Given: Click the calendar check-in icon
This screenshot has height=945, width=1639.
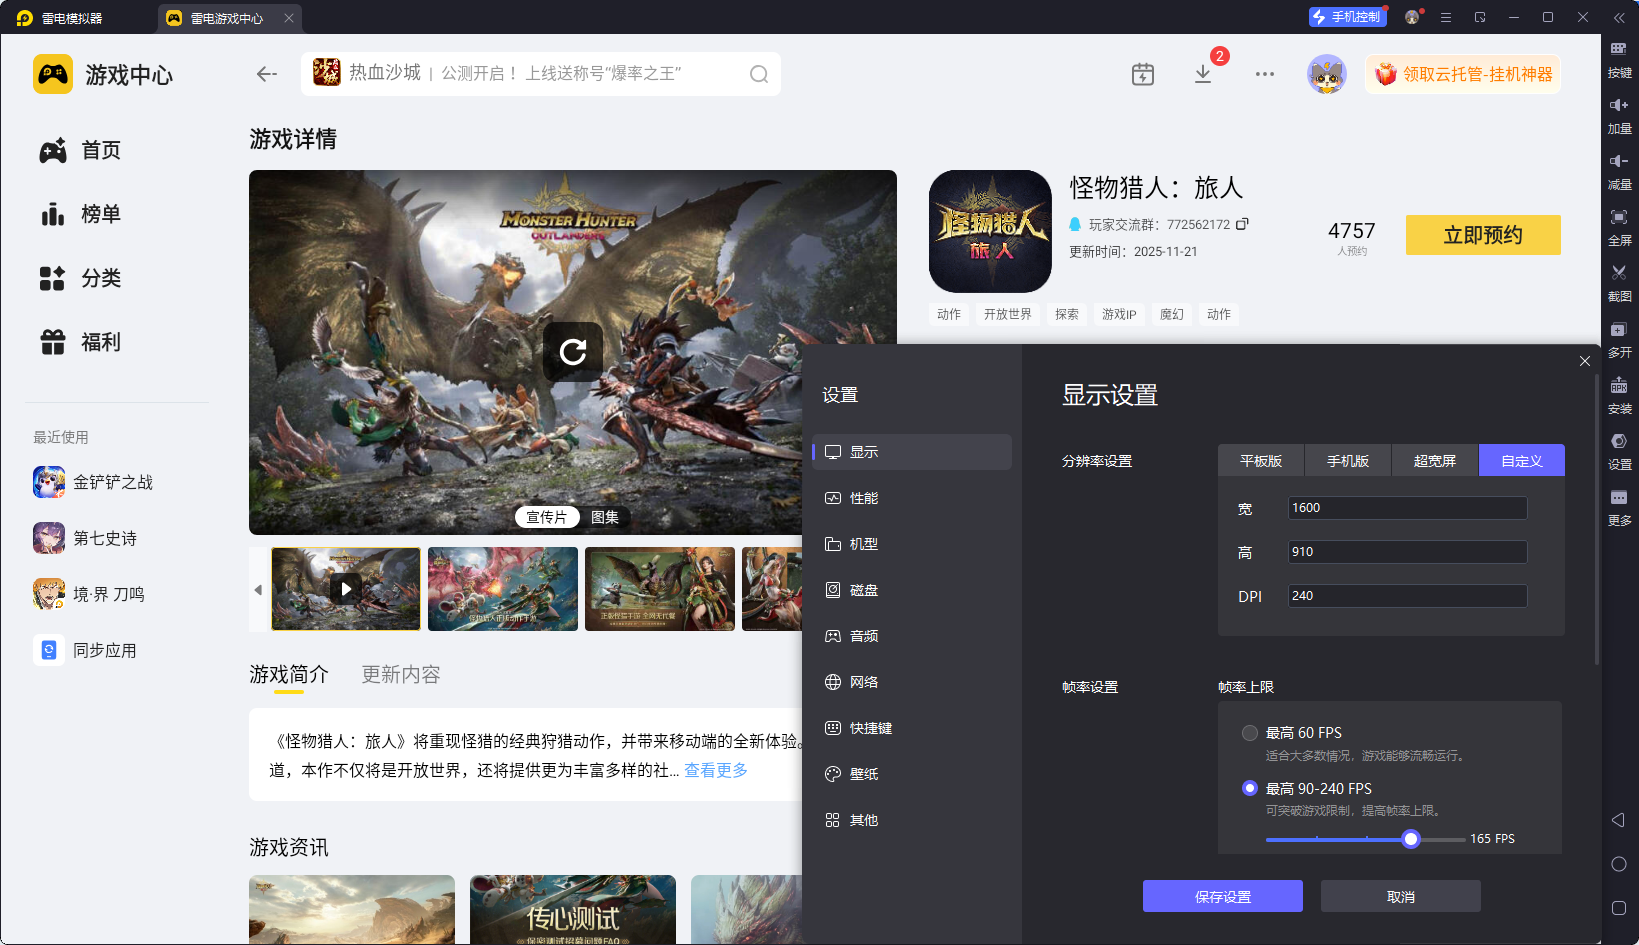Looking at the screenshot, I should (1143, 74).
